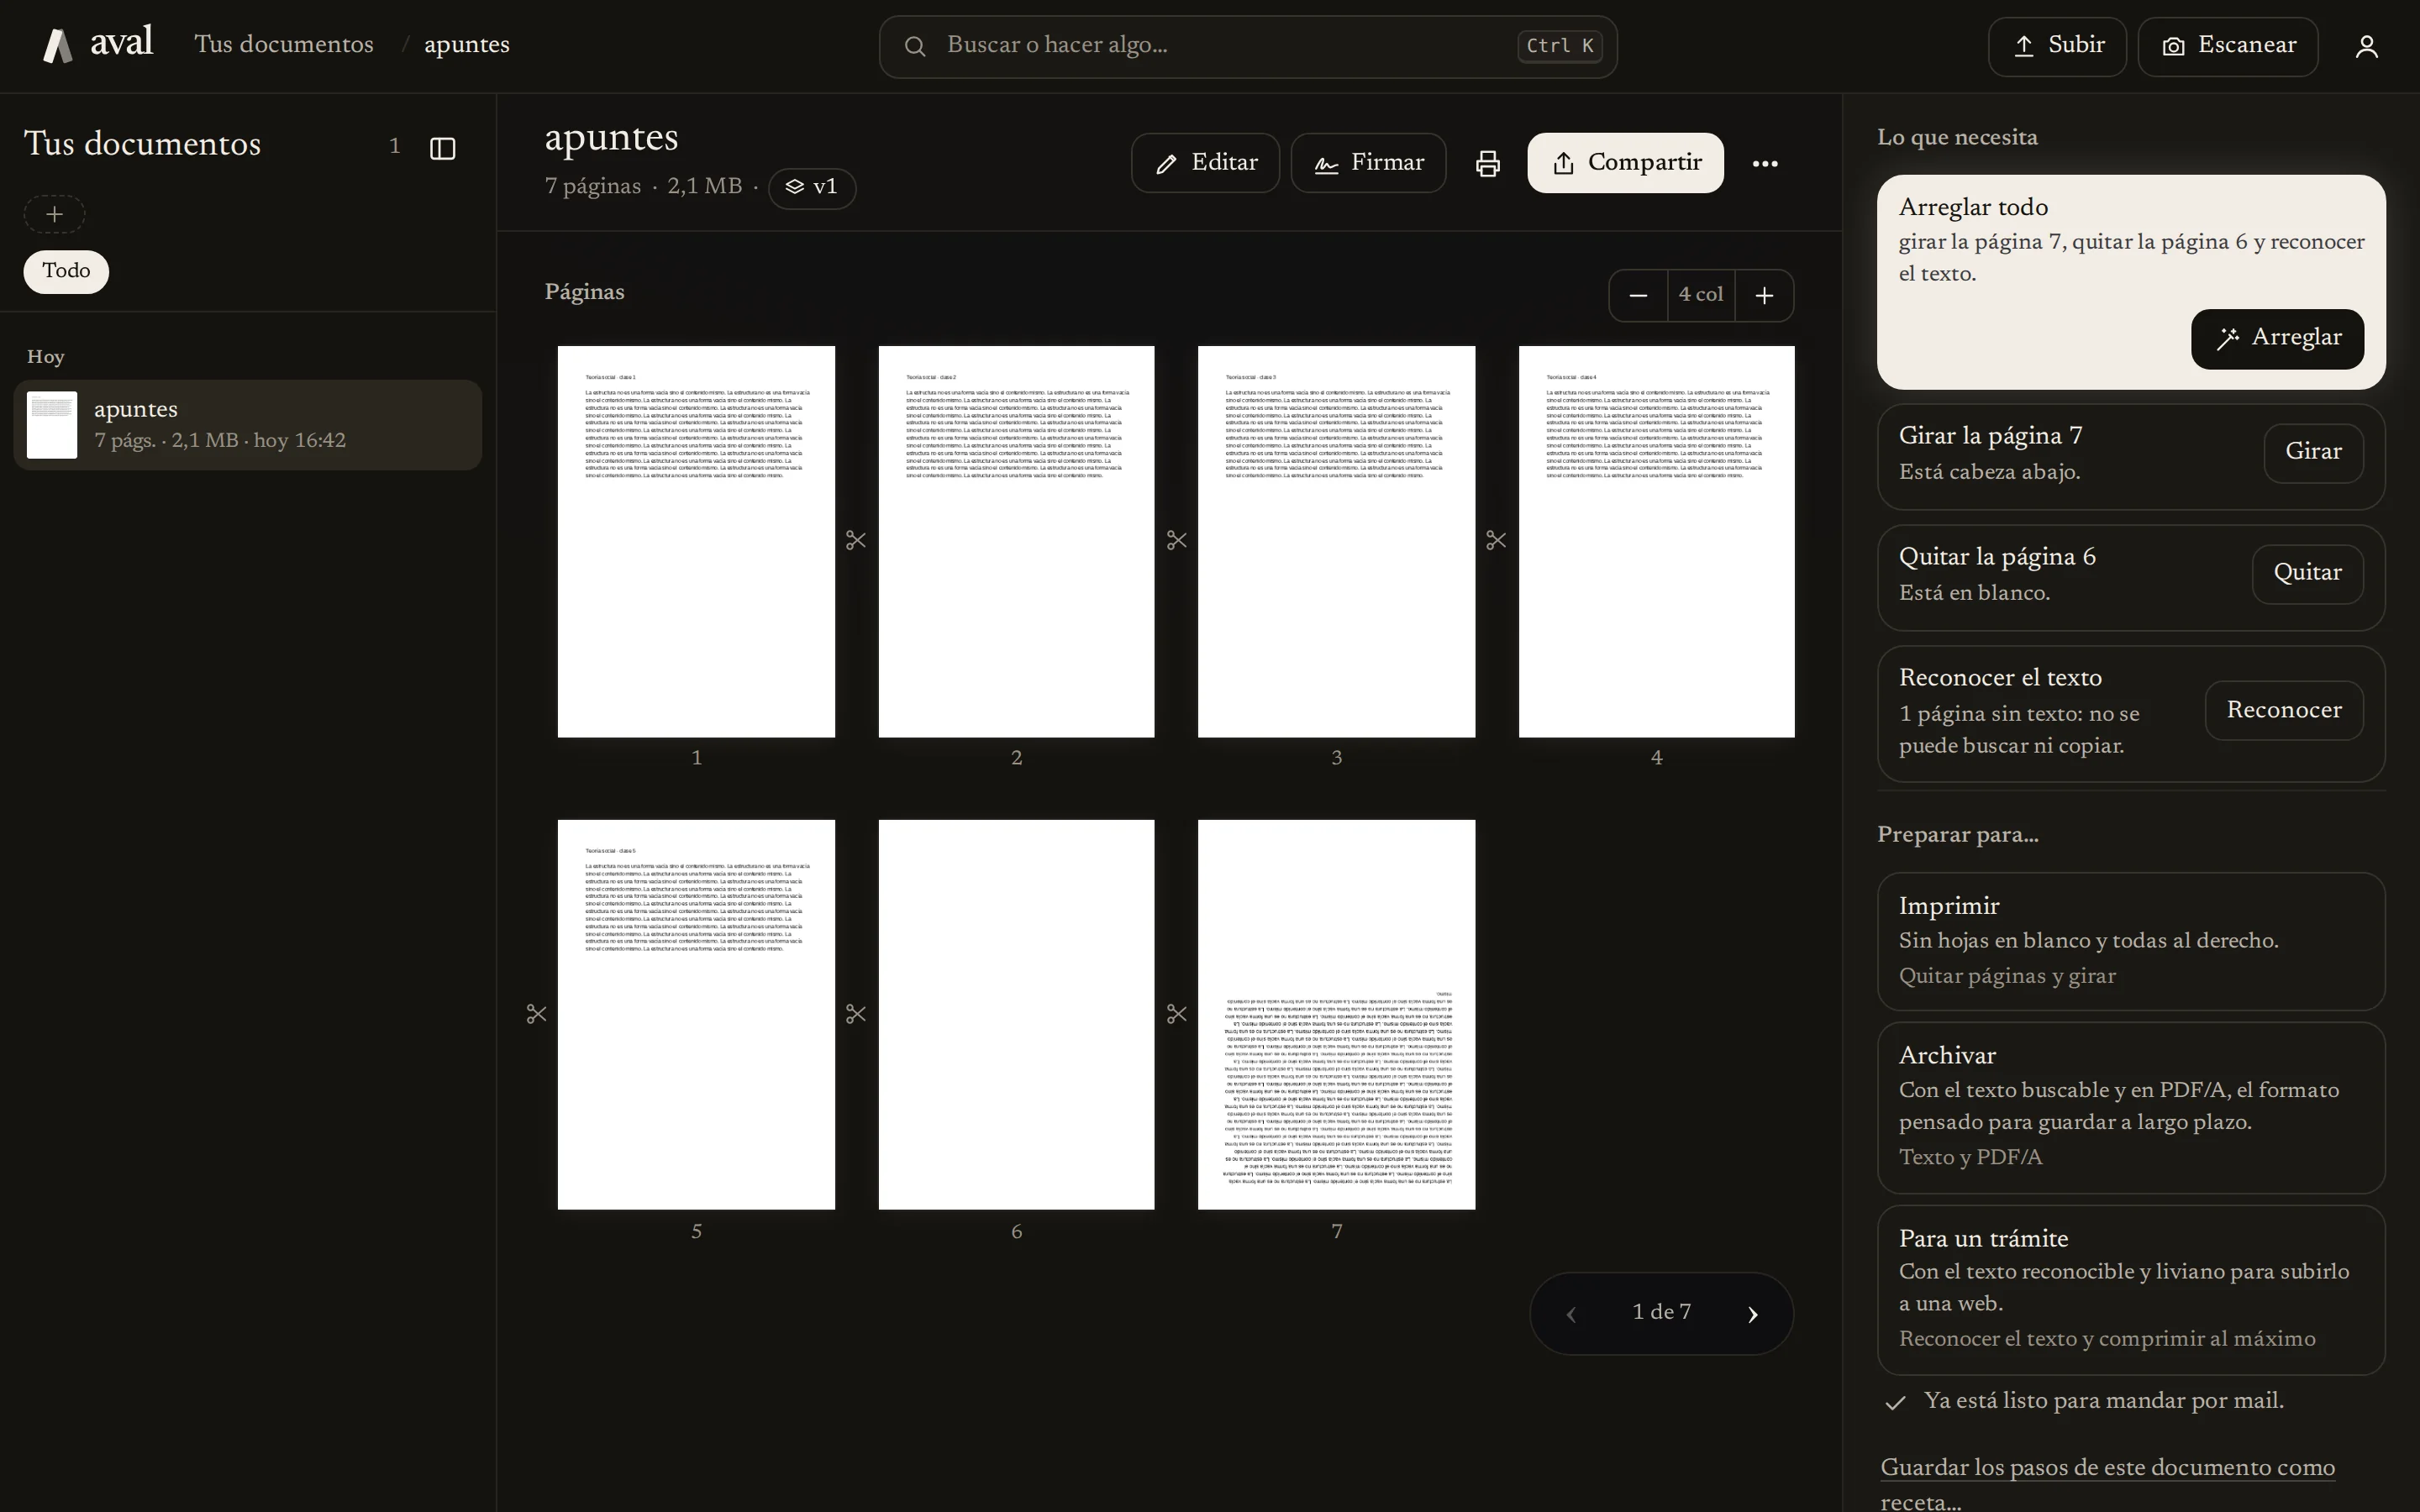The image size is (2420, 1512).
Task: Split with scissors between pages 2 and 3
Action: (1177, 541)
